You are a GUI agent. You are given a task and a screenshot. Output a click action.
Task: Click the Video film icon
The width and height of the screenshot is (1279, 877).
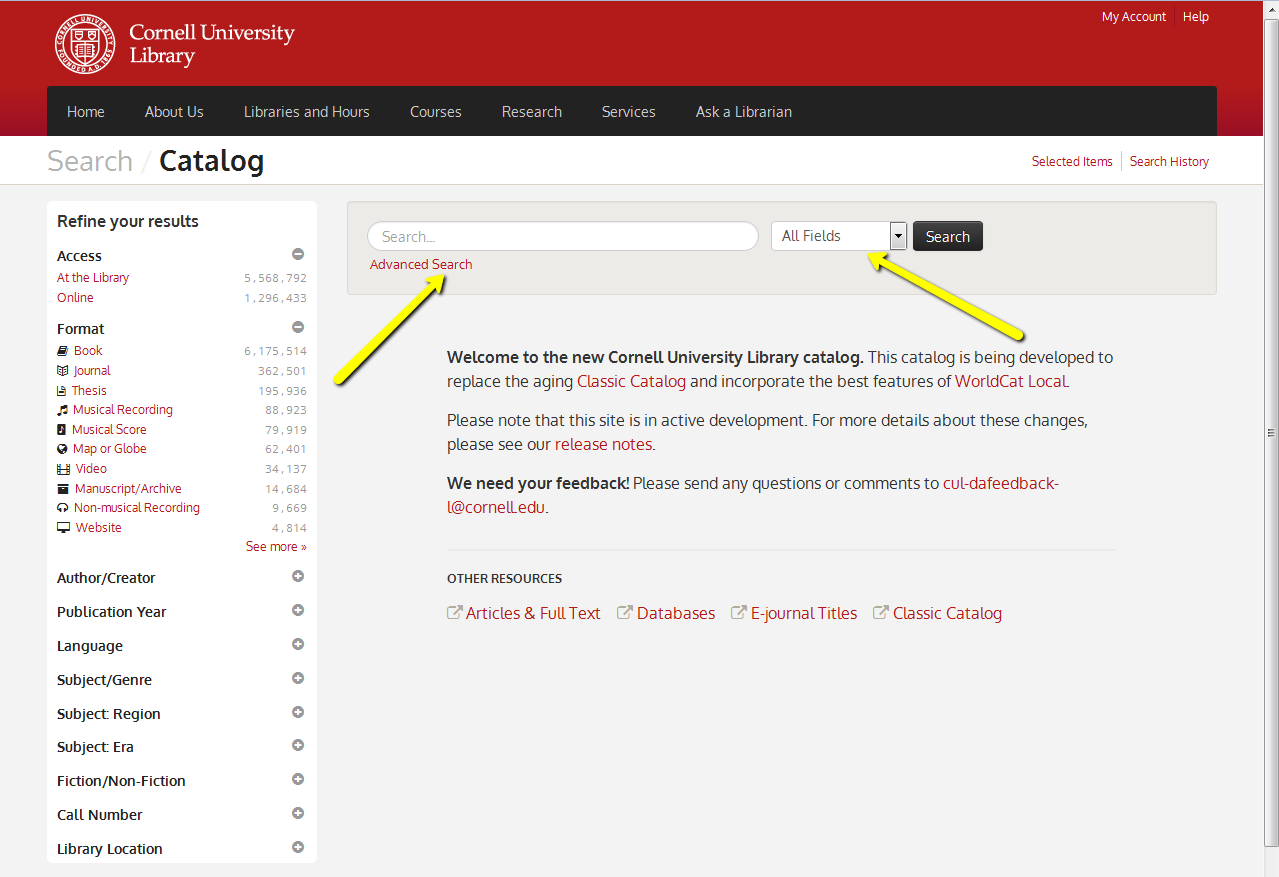click(64, 469)
